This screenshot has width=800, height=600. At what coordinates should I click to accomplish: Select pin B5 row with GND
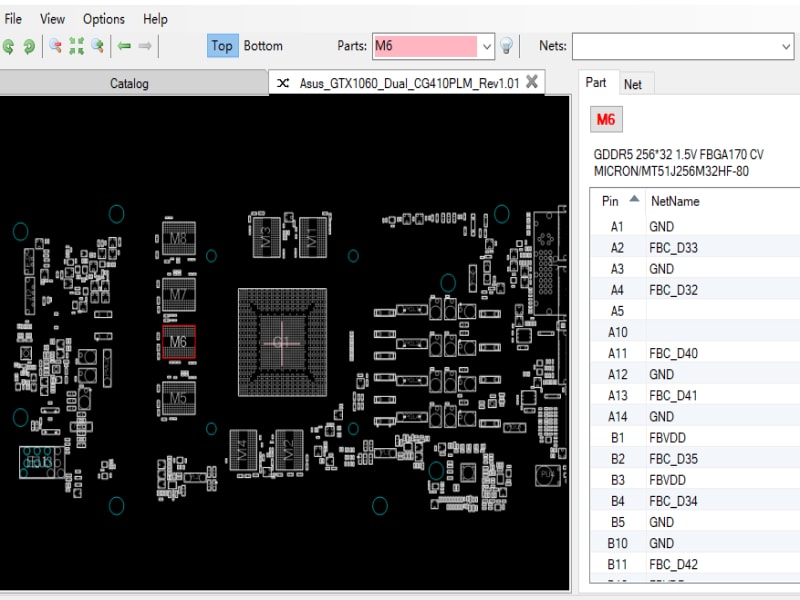[x=695, y=522]
